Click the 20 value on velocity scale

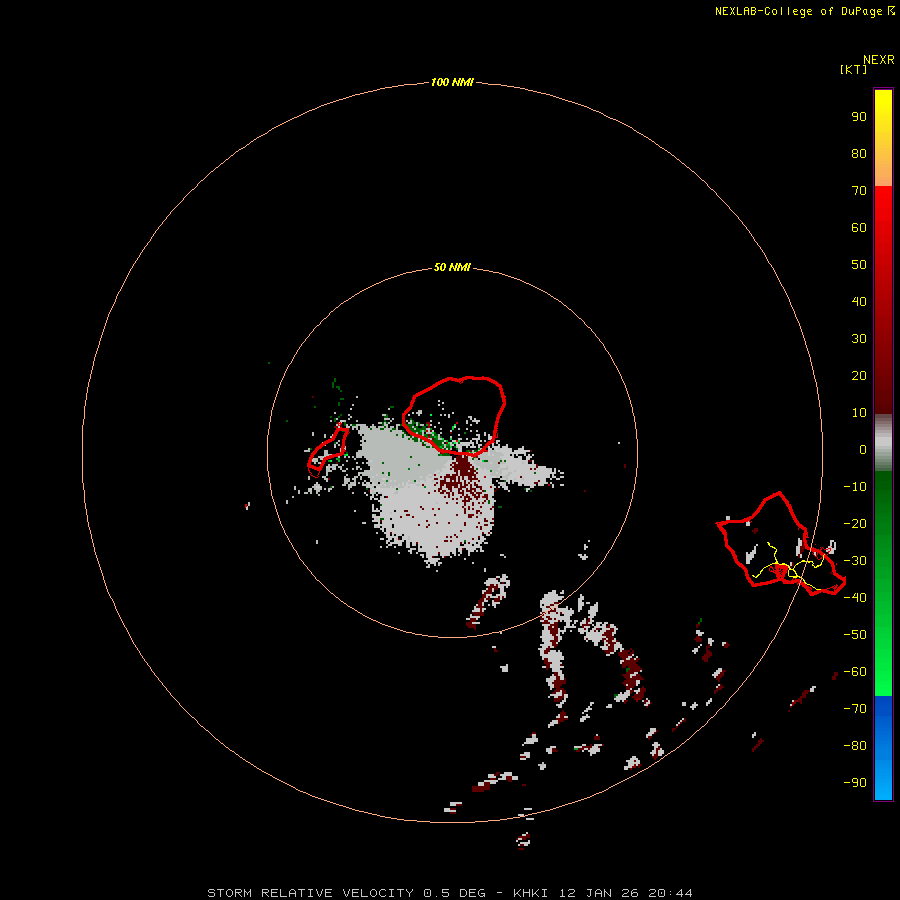click(x=859, y=375)
